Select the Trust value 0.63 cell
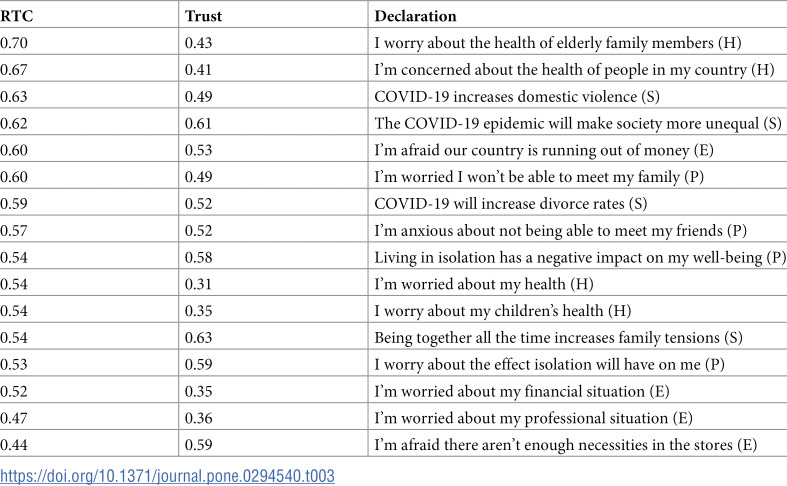 click(273, 337)
